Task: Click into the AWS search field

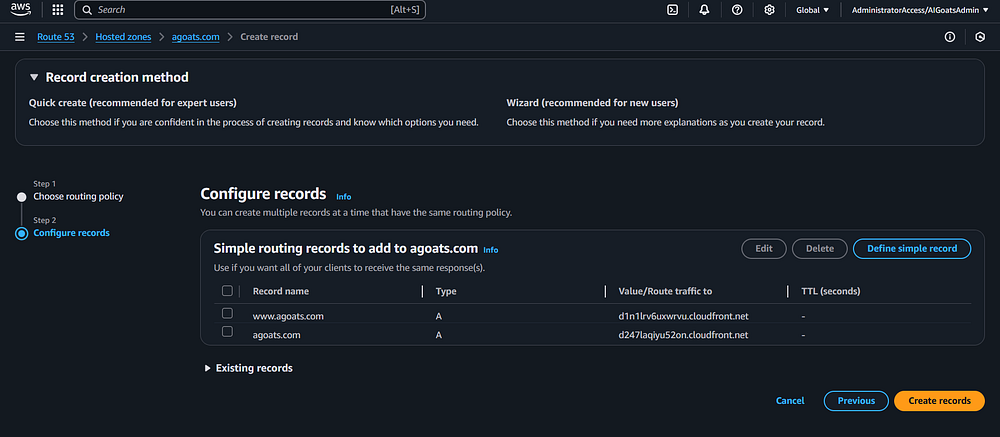Action: click(250, 10)
